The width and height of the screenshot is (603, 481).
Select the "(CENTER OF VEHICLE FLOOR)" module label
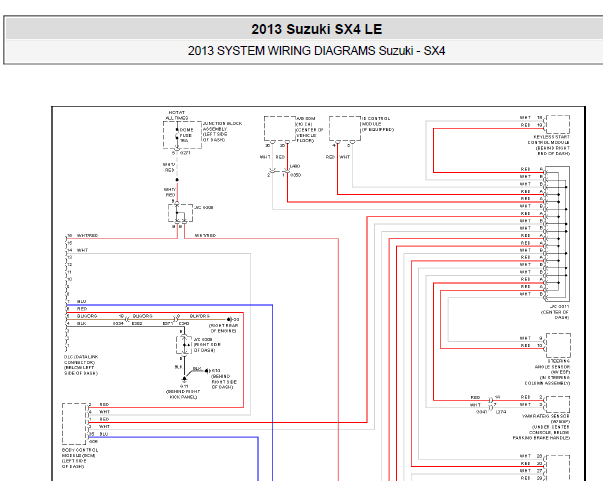(309, 135)
